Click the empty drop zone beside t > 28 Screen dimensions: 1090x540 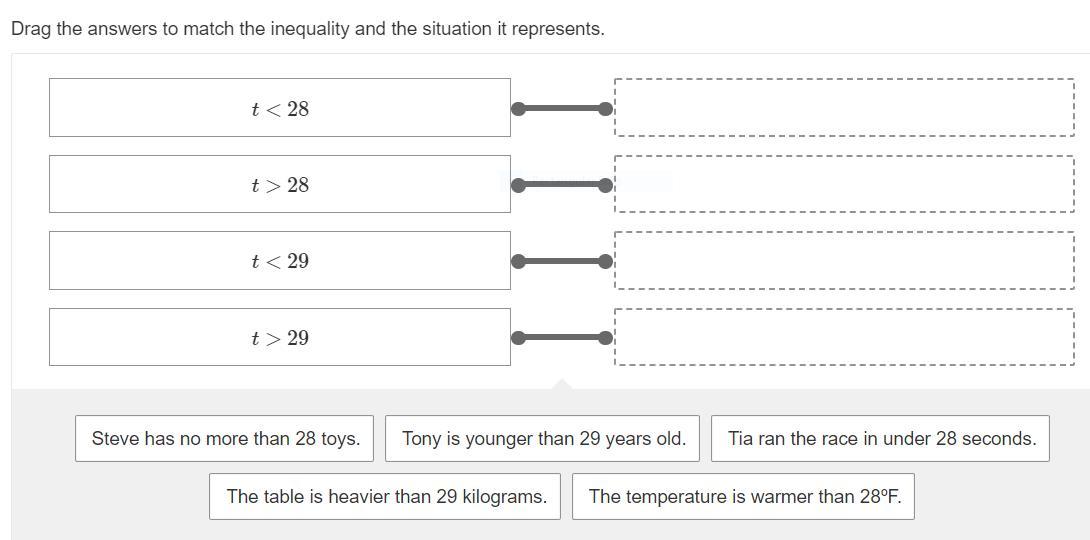coord(845,184)
